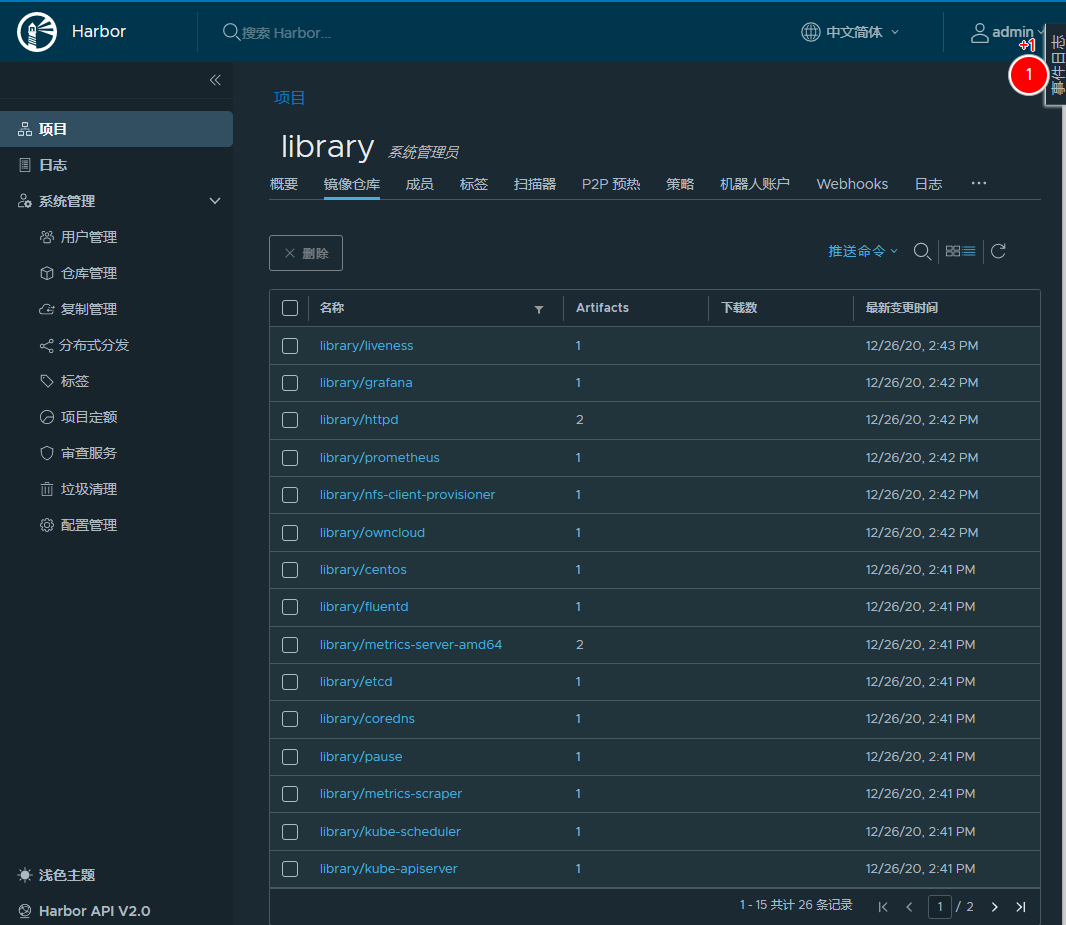The height and width of the screenshot is (925, 1066).
Task: Open library/kube-scheduler repository
Action: pyautogui.click(x=390, y=831)
